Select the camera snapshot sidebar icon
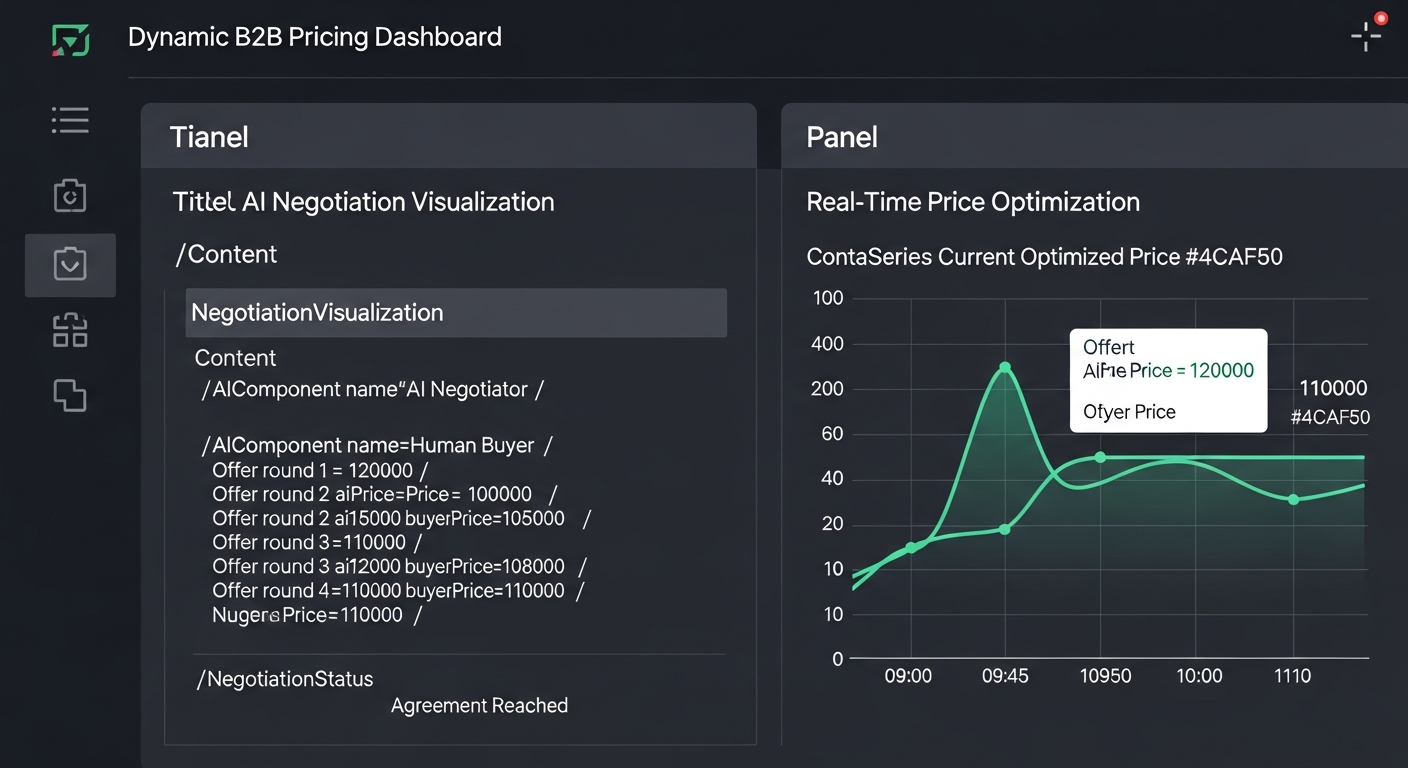The image size is (1408, 768). click(70, 196)
